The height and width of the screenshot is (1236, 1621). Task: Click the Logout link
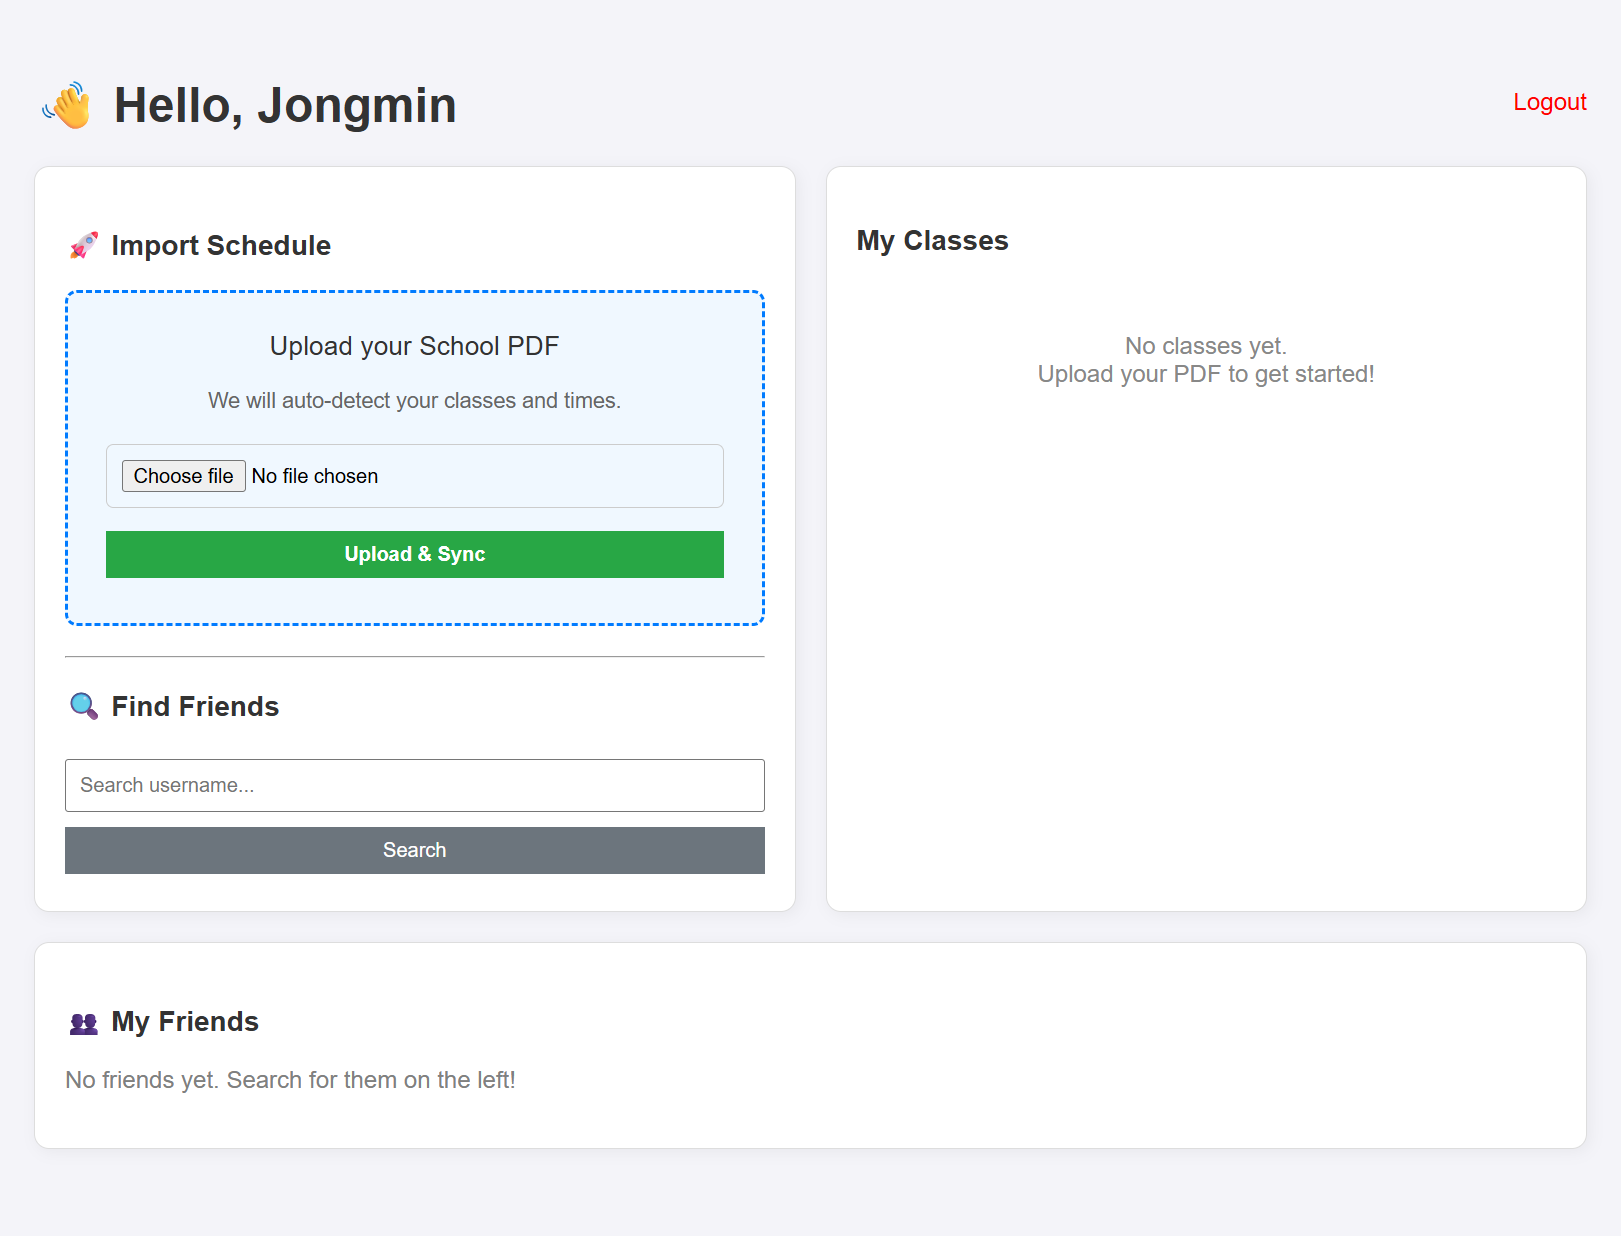pyautogui.click(x=1549, y=101)
